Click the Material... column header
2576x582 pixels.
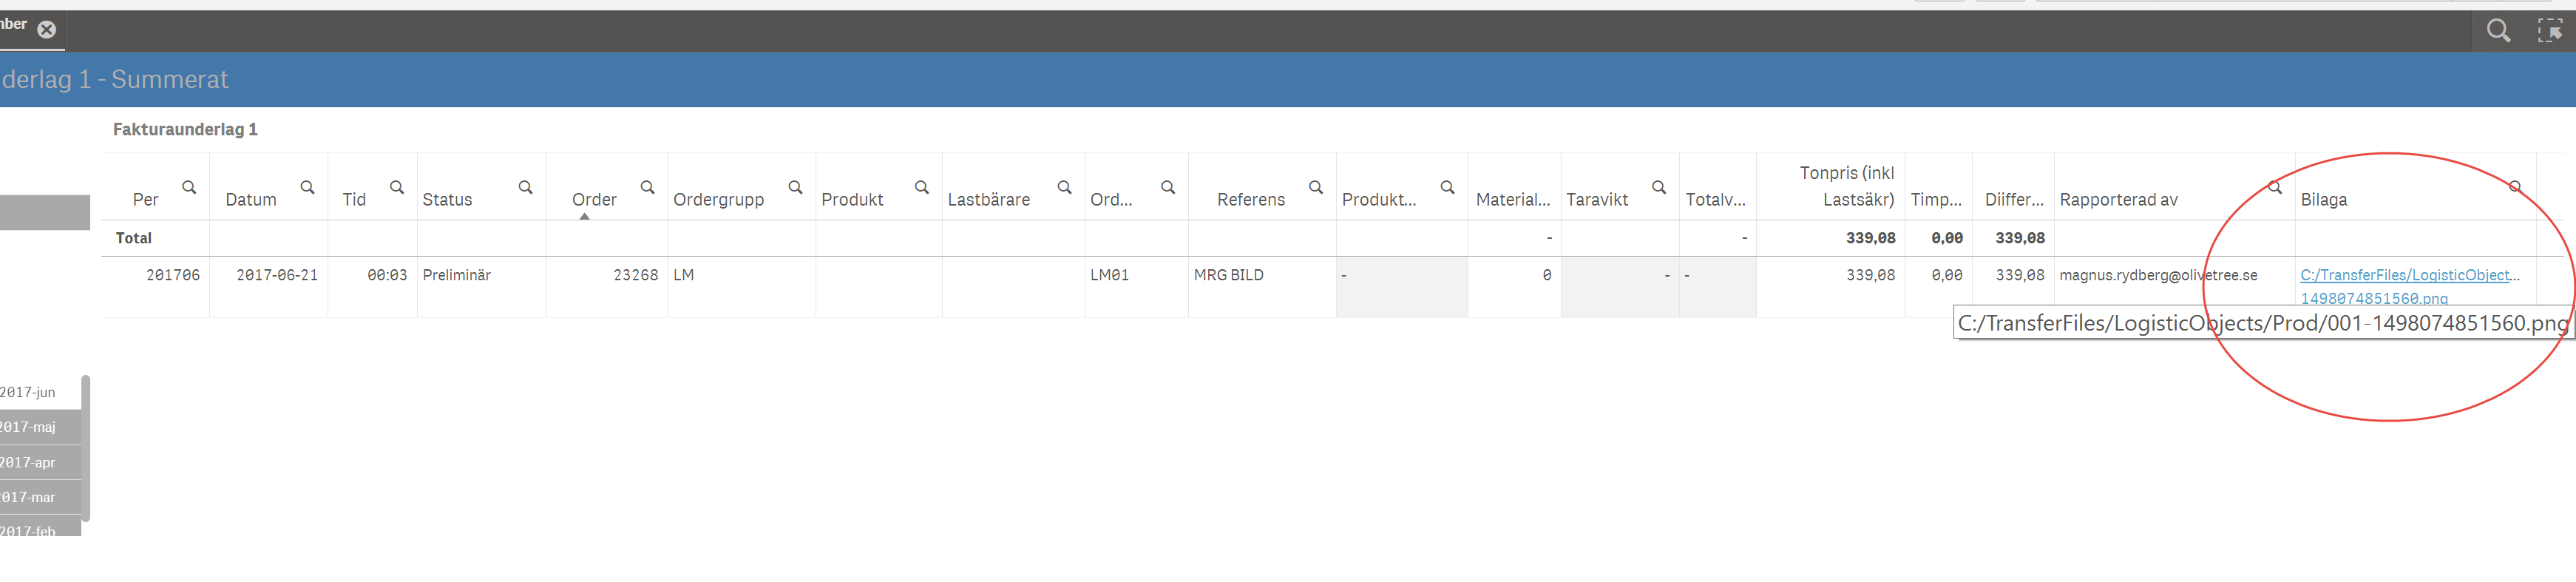point(1513,200)
